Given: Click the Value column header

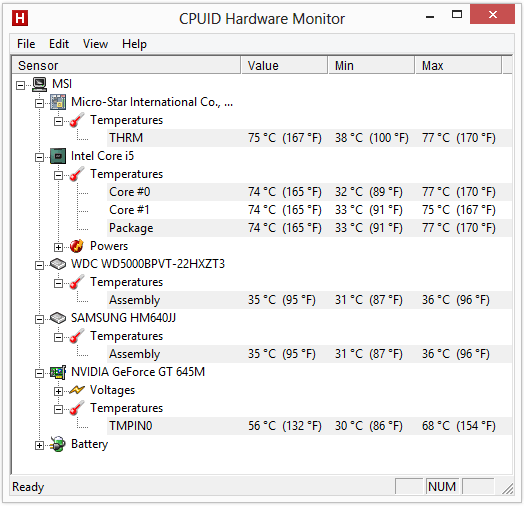Looking at the screenshot, I should [x=284, y=65].
